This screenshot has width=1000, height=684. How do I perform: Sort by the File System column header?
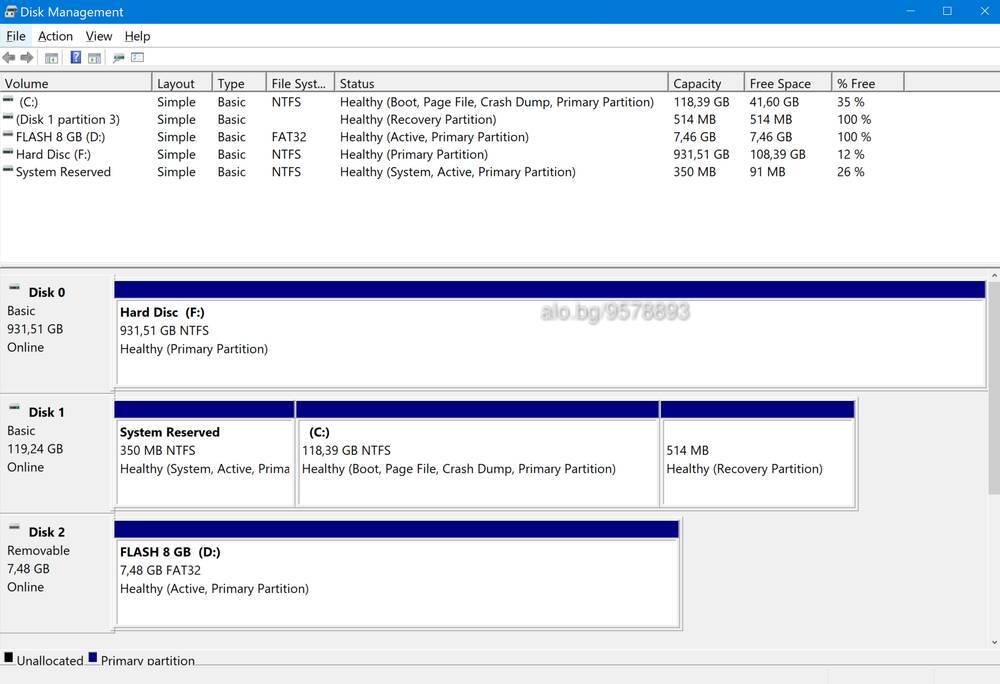pos(300,83)
